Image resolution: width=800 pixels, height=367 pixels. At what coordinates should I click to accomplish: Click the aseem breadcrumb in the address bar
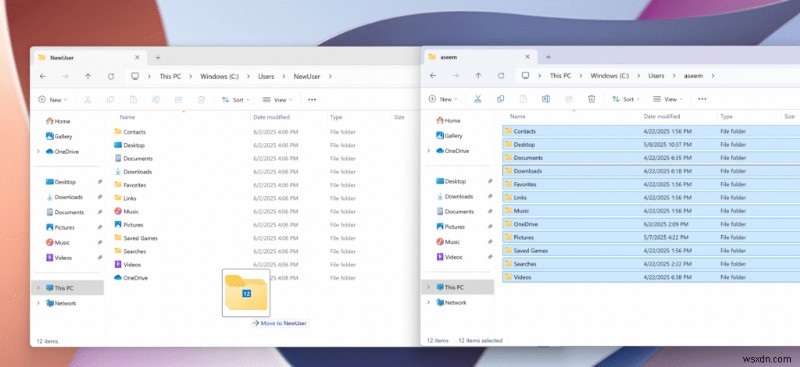693,76
